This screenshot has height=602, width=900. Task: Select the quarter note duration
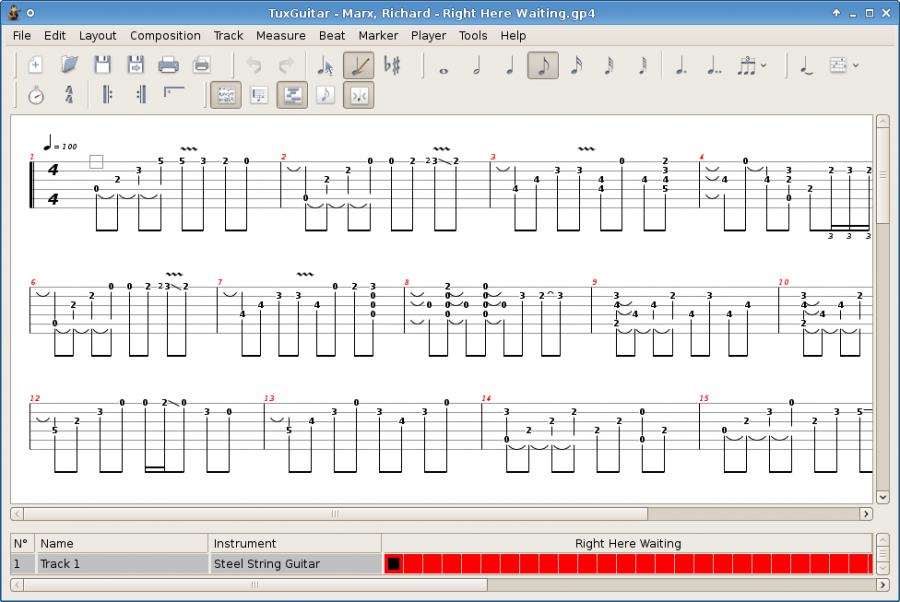510,65
